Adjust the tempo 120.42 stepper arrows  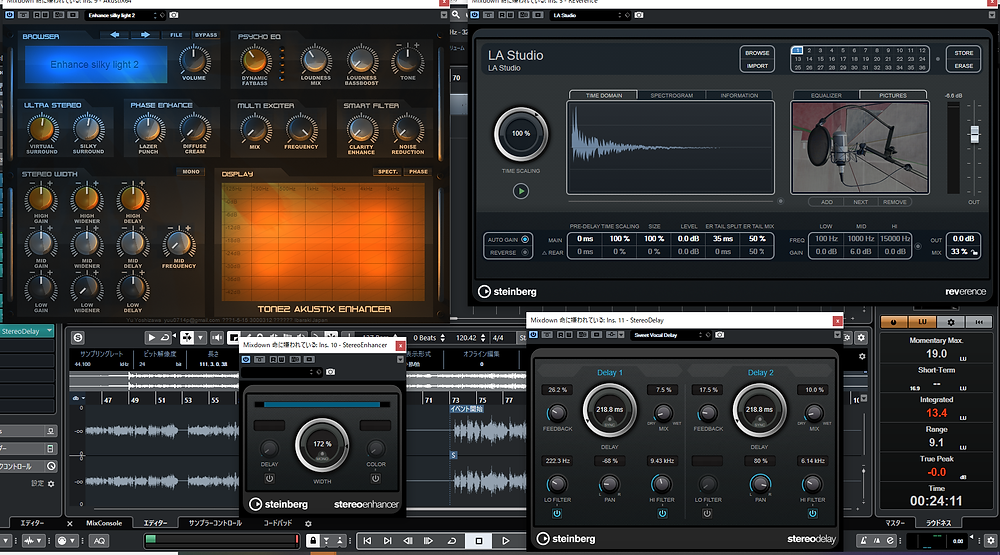click(483, 337)
